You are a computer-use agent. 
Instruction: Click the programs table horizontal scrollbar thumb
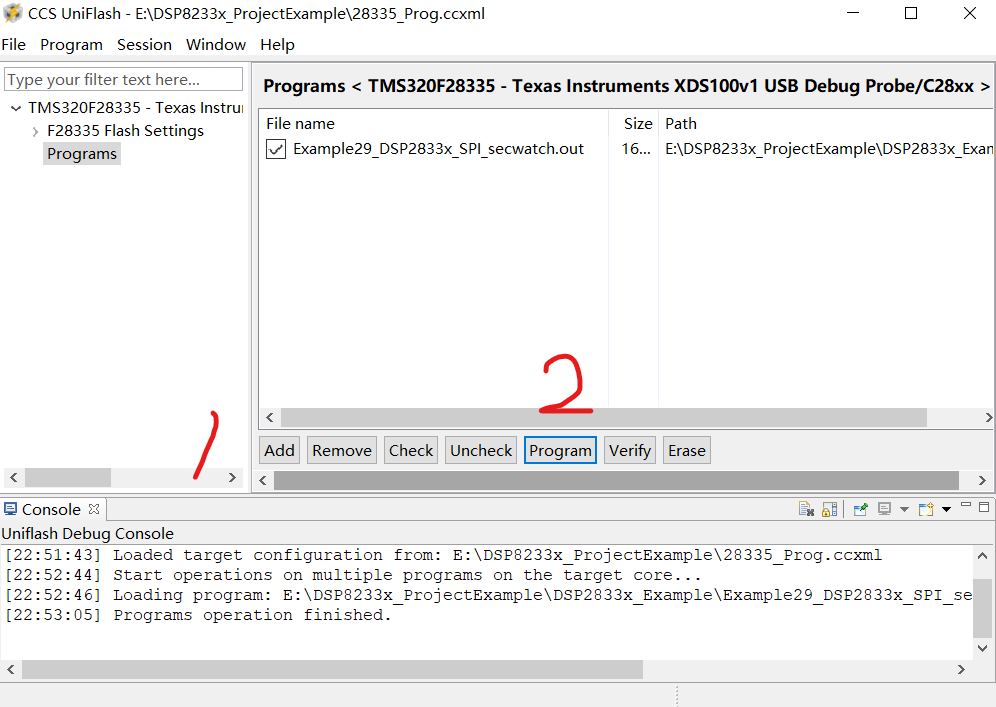coord(604,417)
